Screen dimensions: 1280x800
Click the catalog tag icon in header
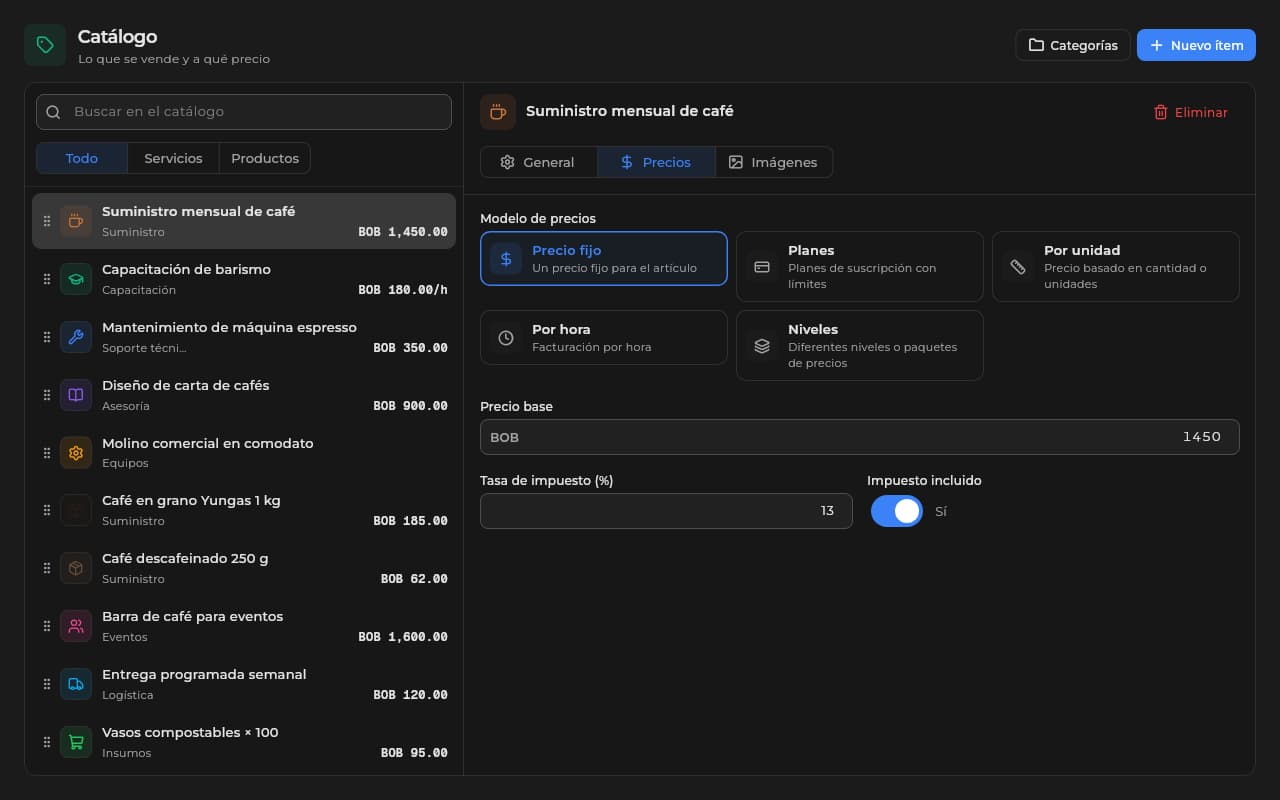pos(45,45)
